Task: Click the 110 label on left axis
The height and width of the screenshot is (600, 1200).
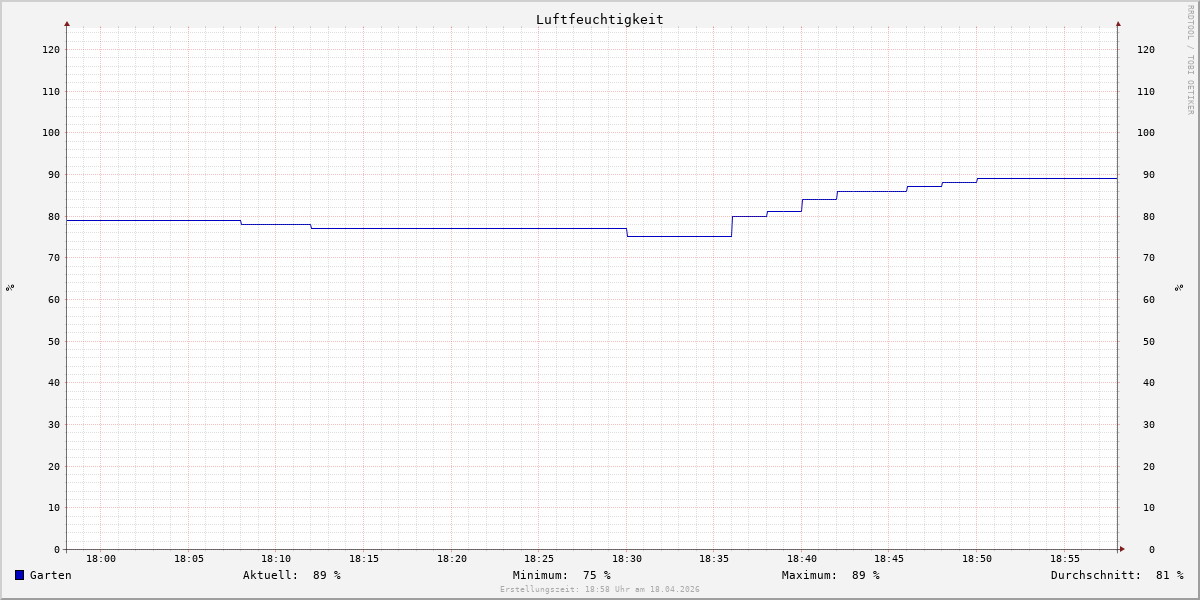Action: point(51,91)
